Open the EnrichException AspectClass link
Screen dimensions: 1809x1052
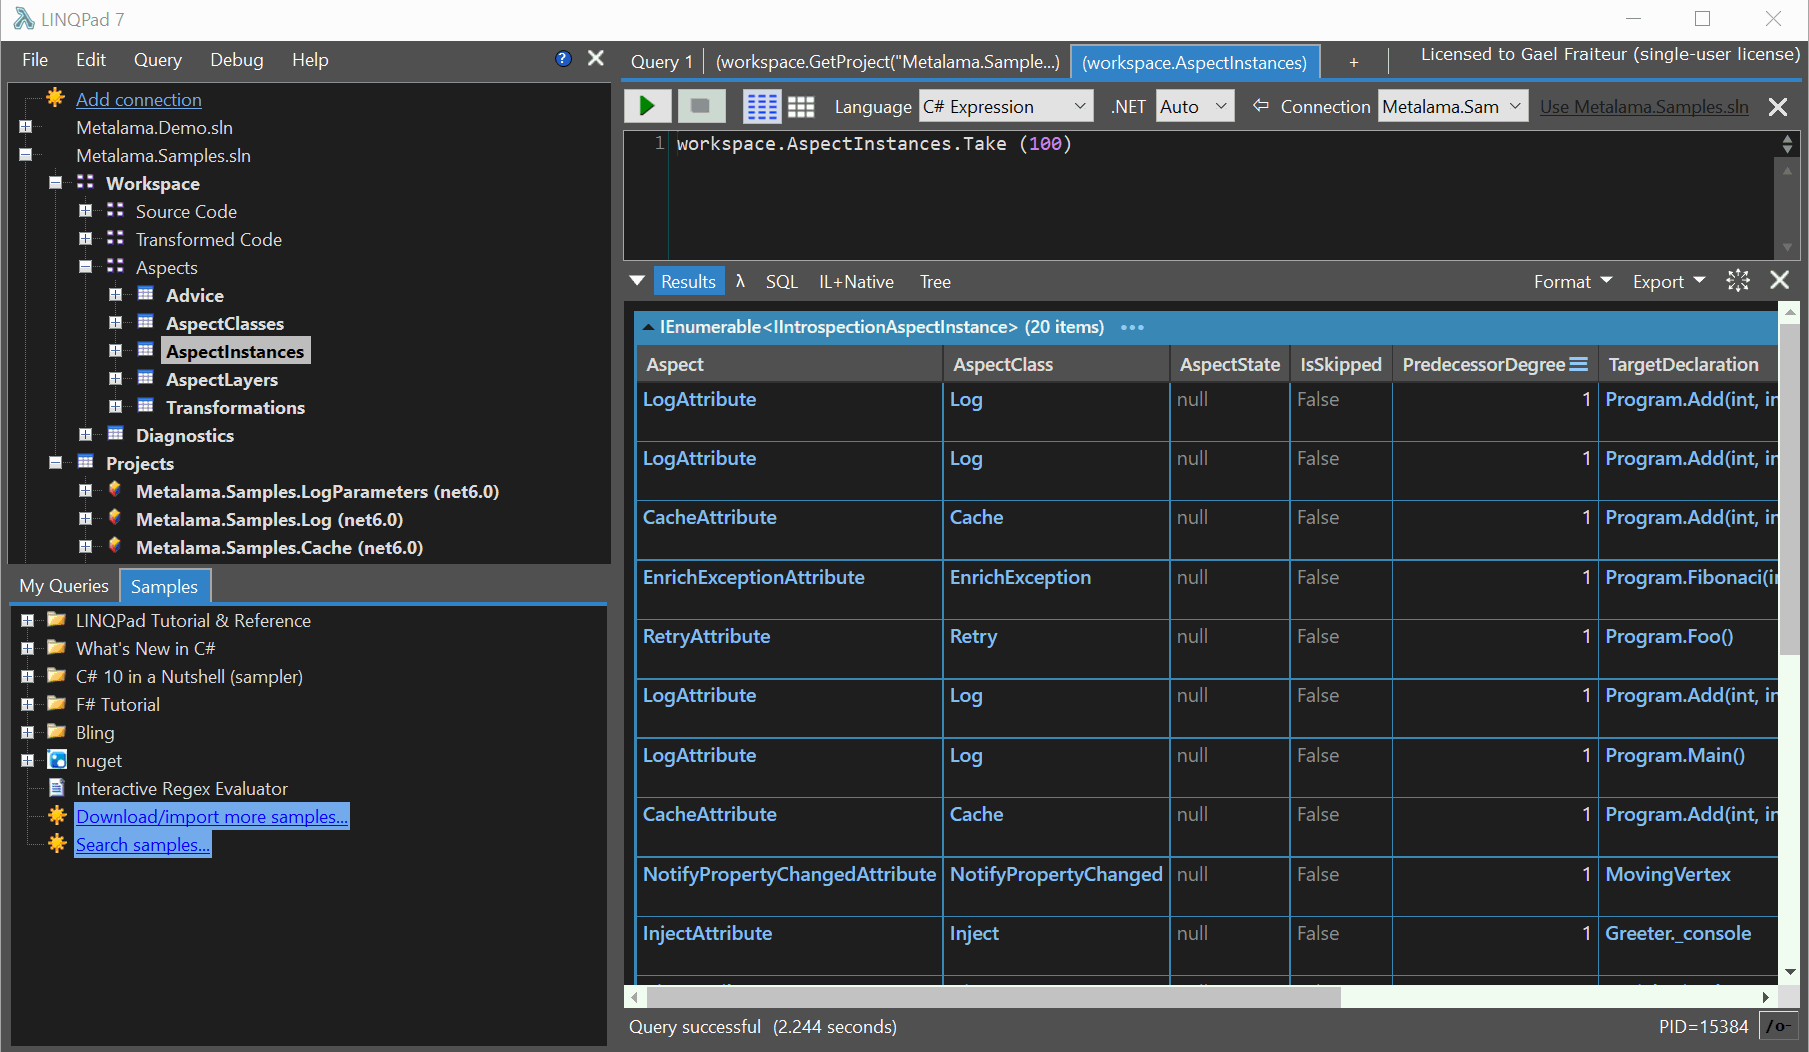1020,577
